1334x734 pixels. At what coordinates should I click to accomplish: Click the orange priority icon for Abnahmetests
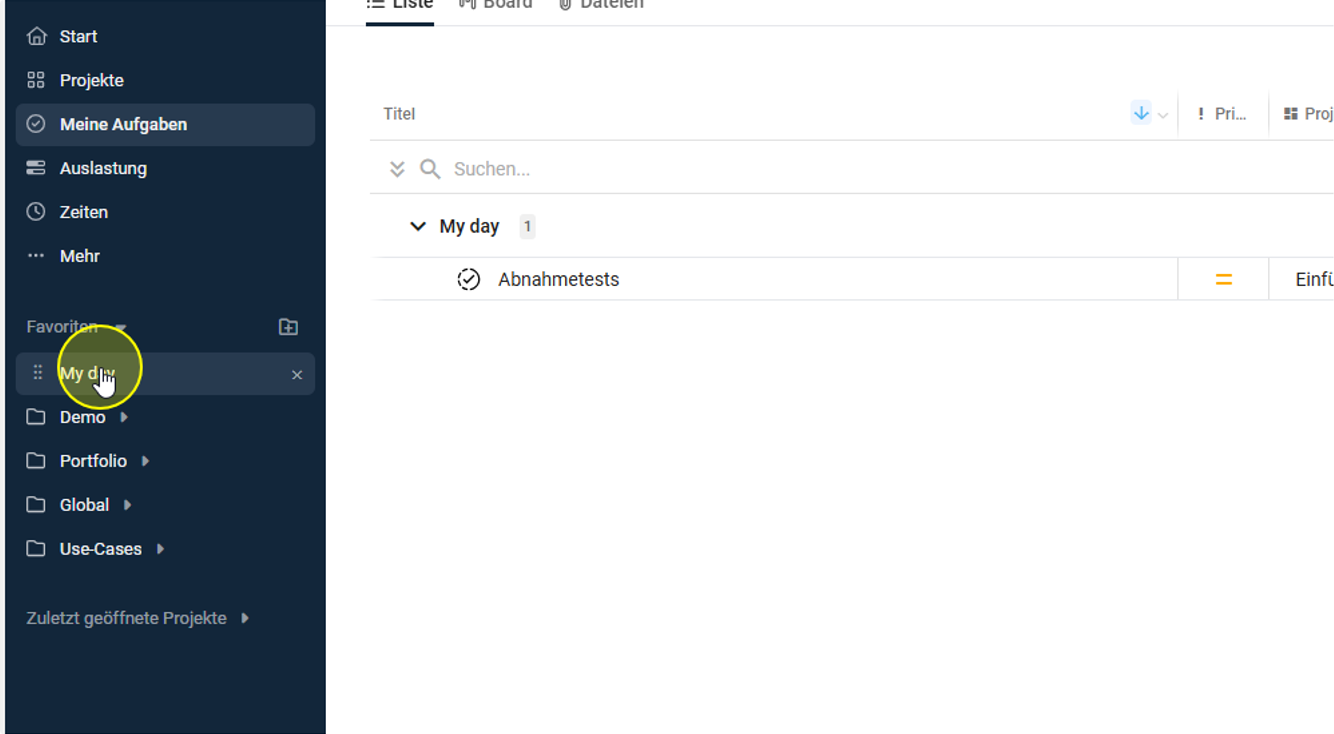pyautogui.click(x=1223, y=280)
